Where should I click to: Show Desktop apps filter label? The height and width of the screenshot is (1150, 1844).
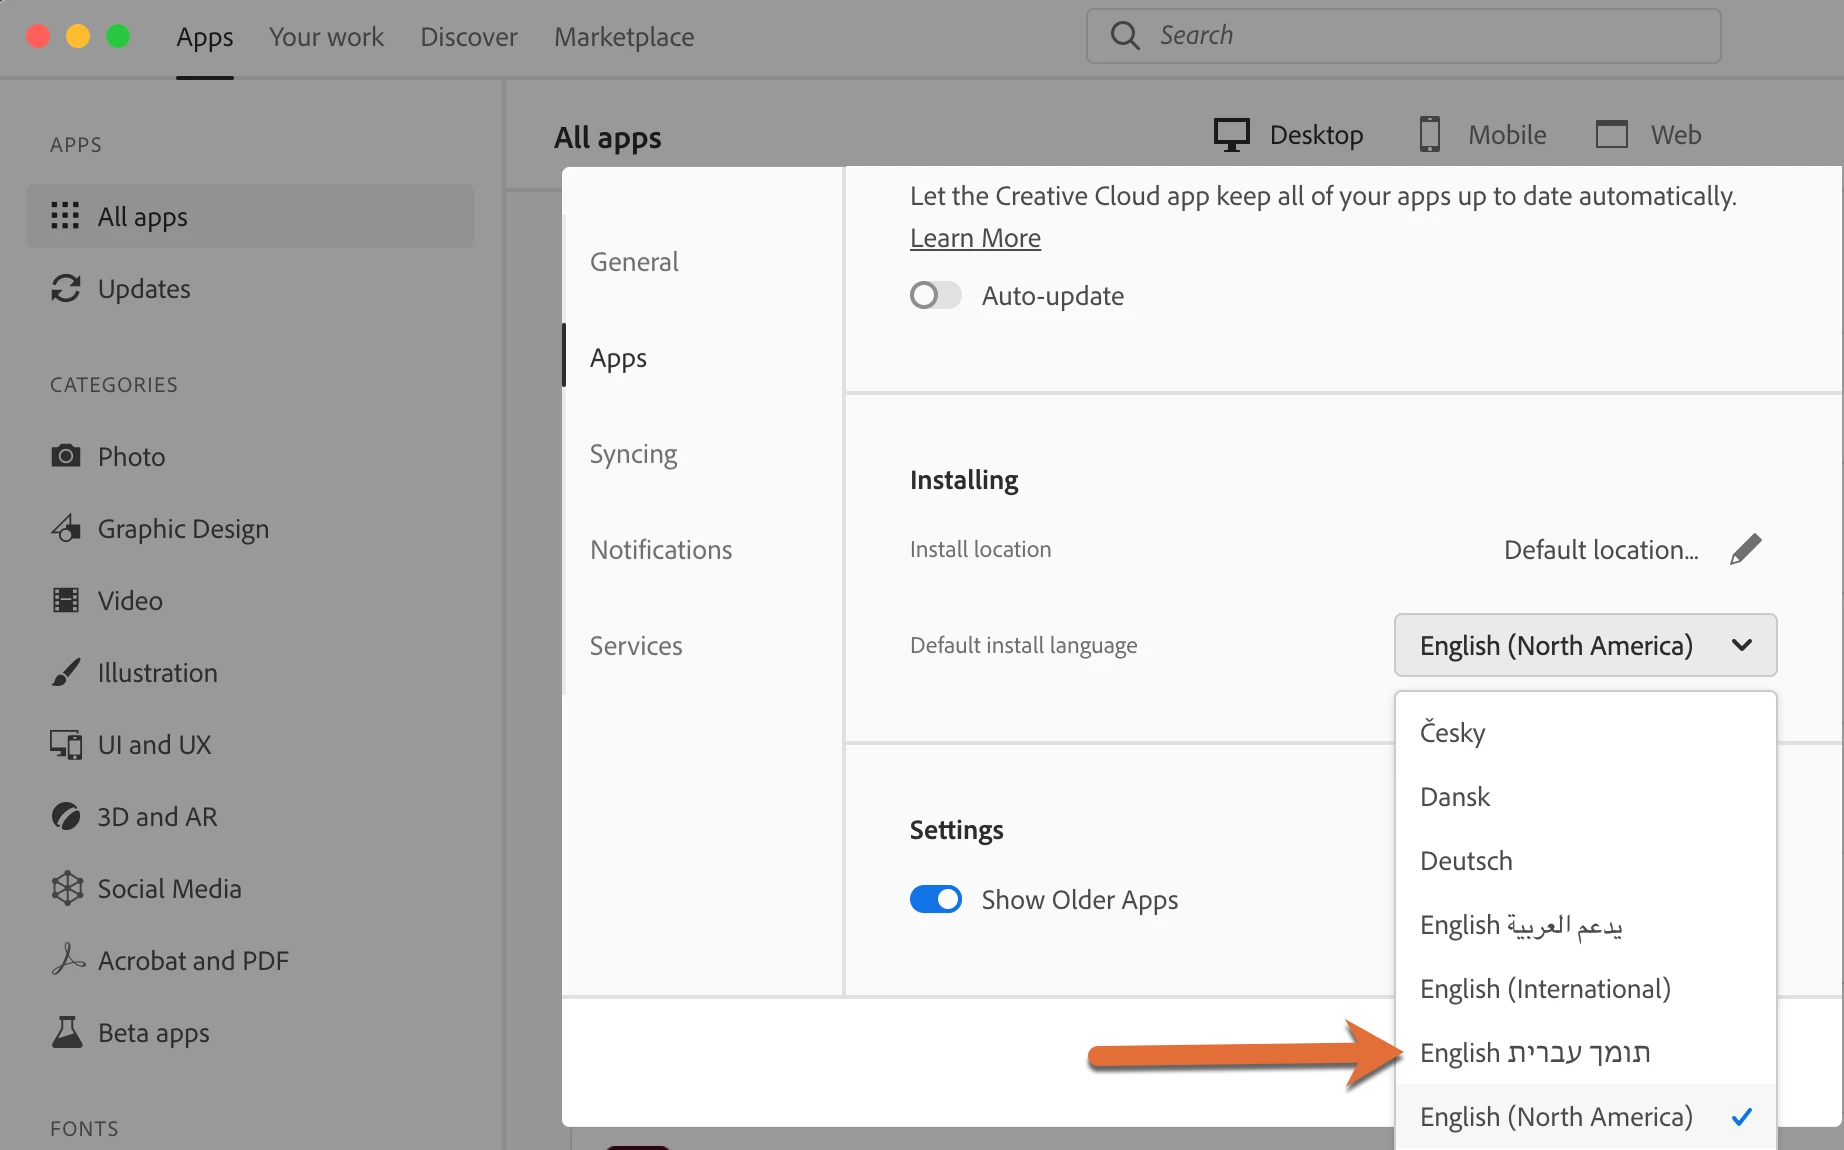pos(1316,135)
